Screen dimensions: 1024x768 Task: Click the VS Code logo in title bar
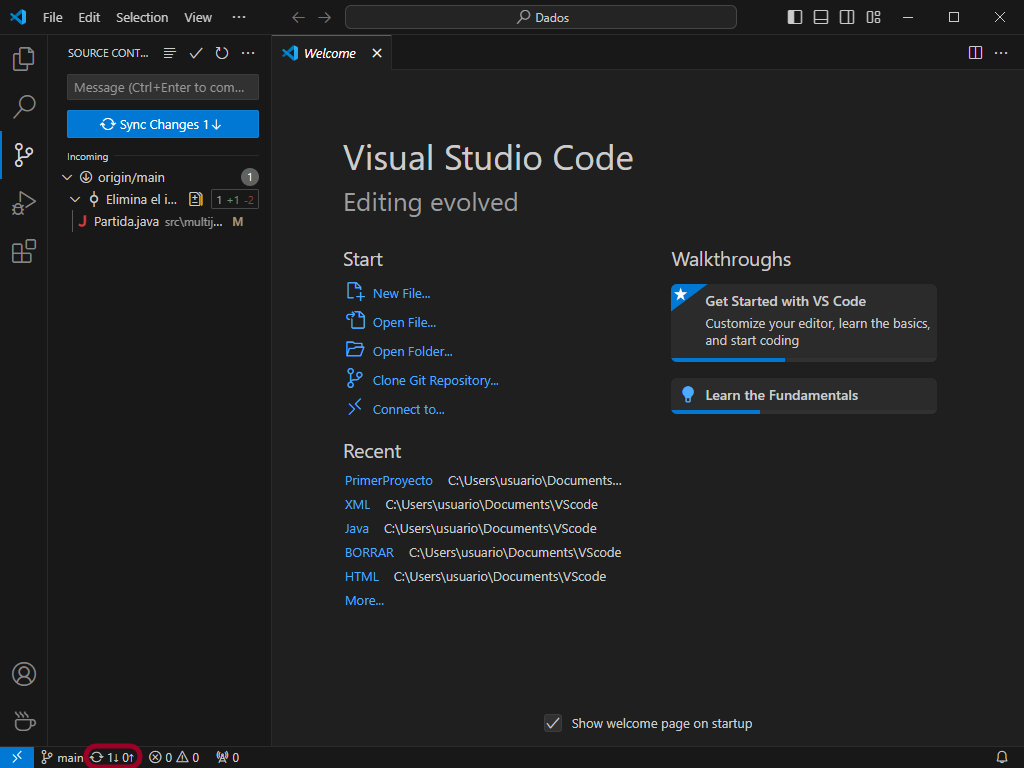(x=18, y=17)
